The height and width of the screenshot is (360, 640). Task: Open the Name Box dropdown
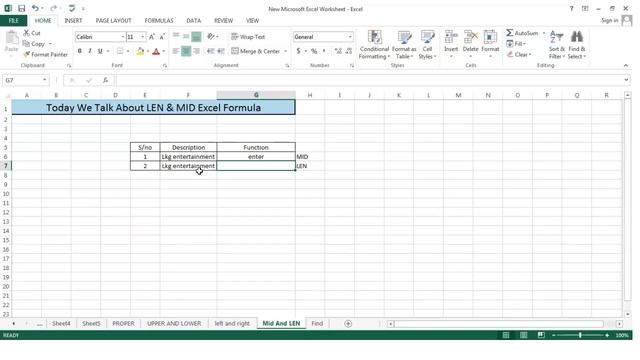(x=44, y=80)
